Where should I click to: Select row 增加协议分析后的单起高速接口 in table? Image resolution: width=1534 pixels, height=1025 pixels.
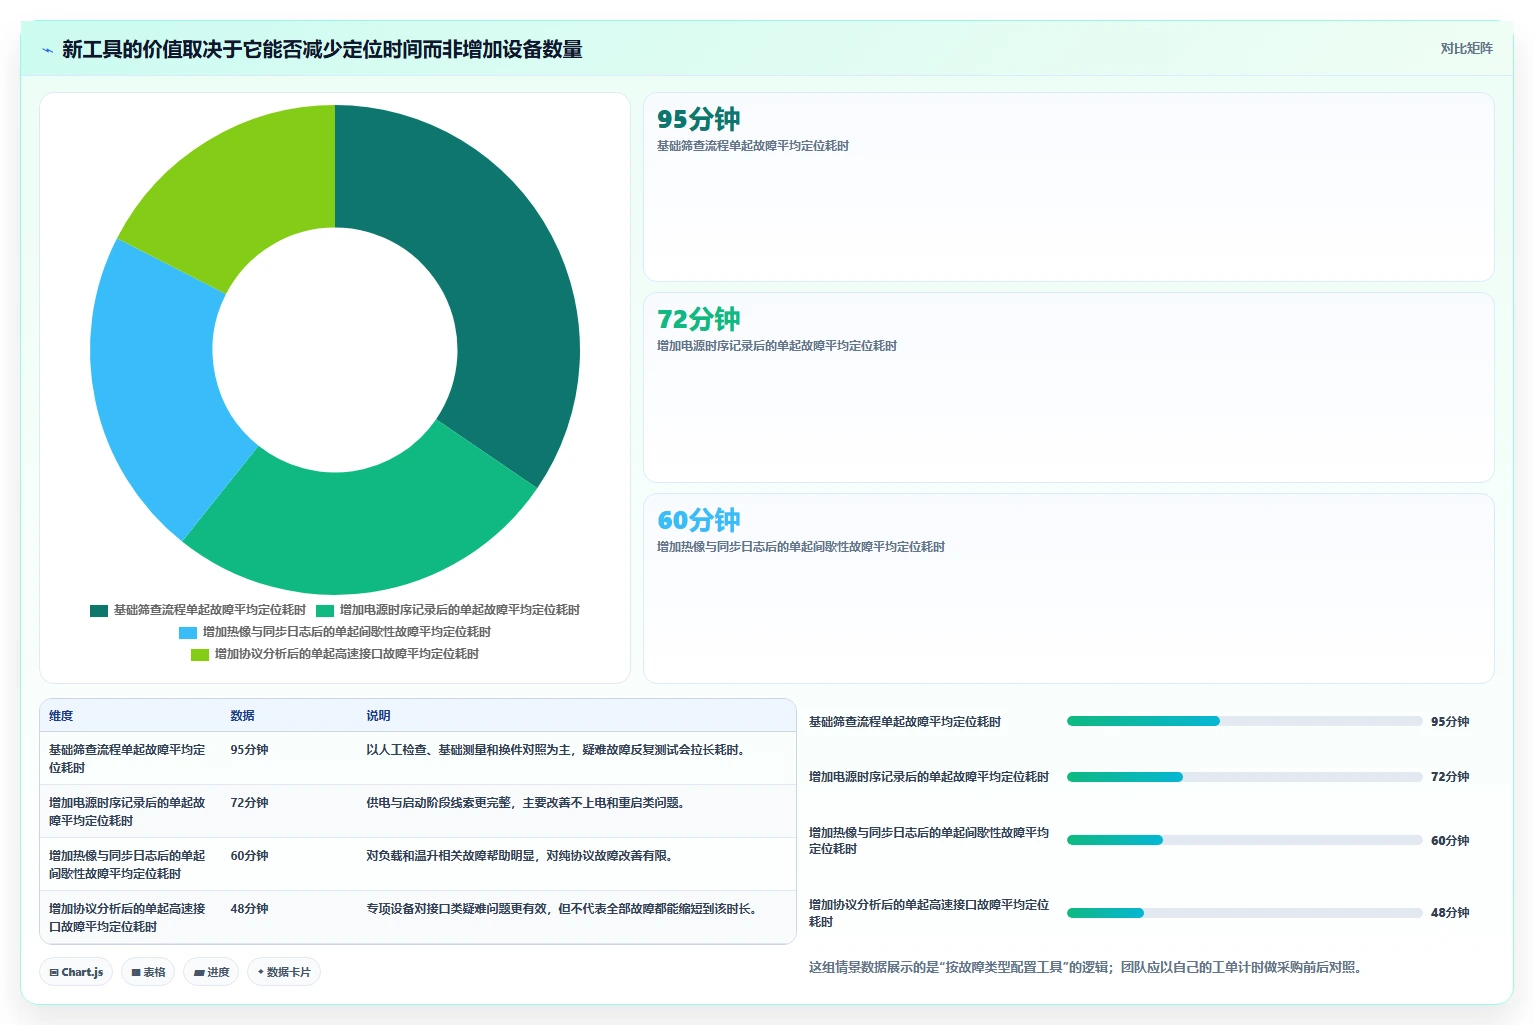coord(418,917)
